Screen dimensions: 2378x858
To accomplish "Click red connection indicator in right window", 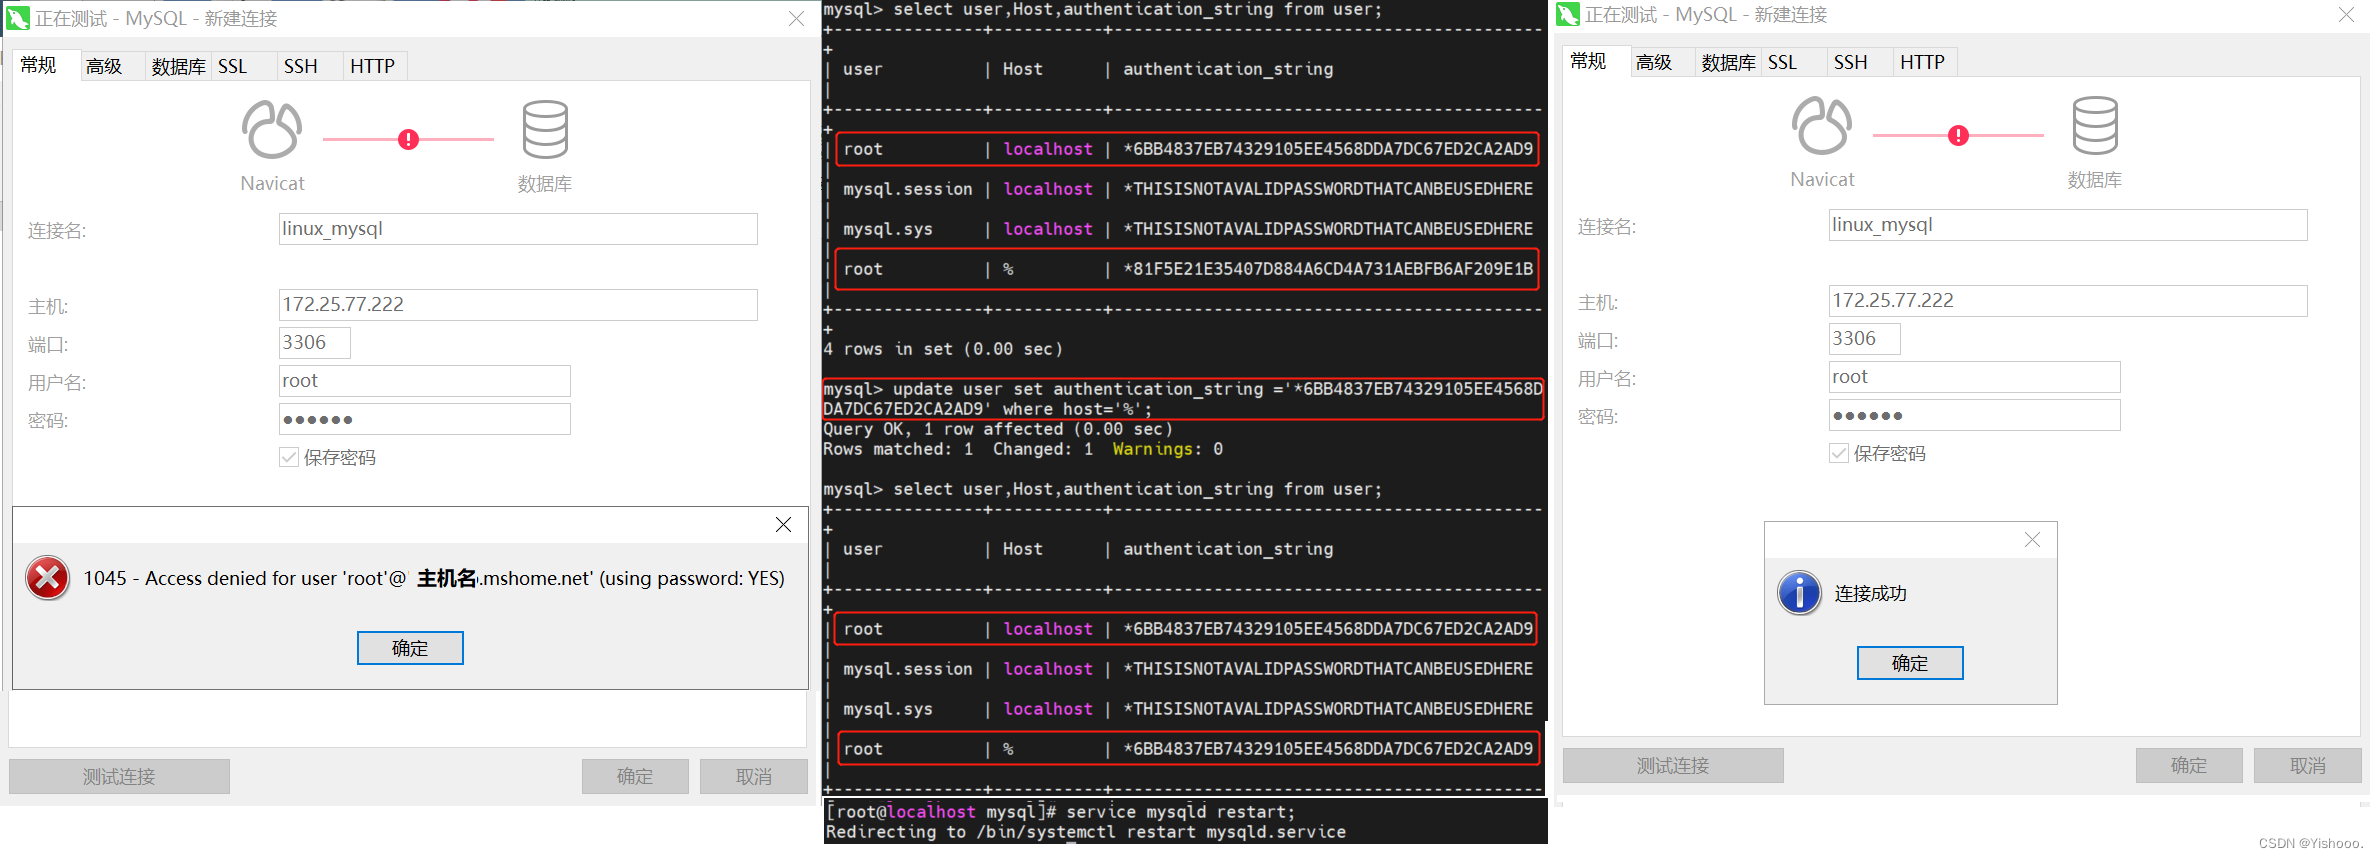I will (1958, 135).
